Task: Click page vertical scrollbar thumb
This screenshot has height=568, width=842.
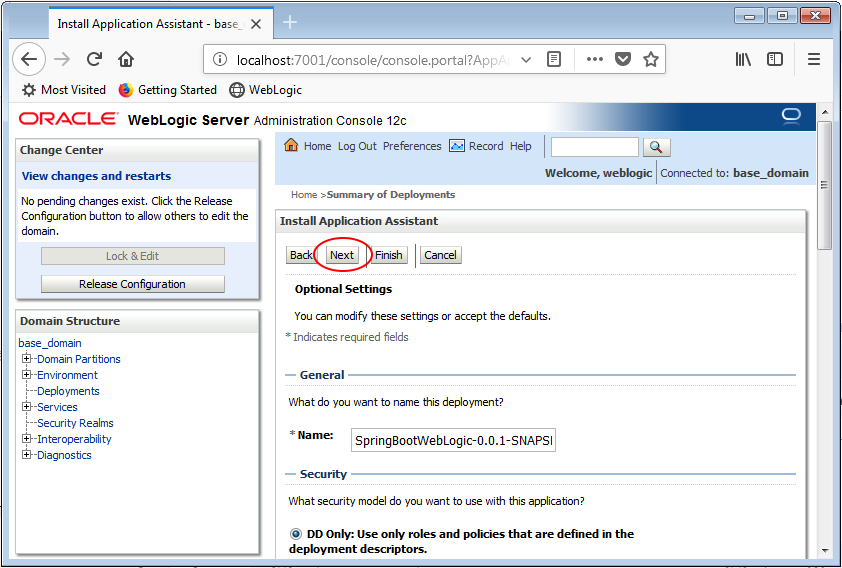Action: click(x=824, y=185)
